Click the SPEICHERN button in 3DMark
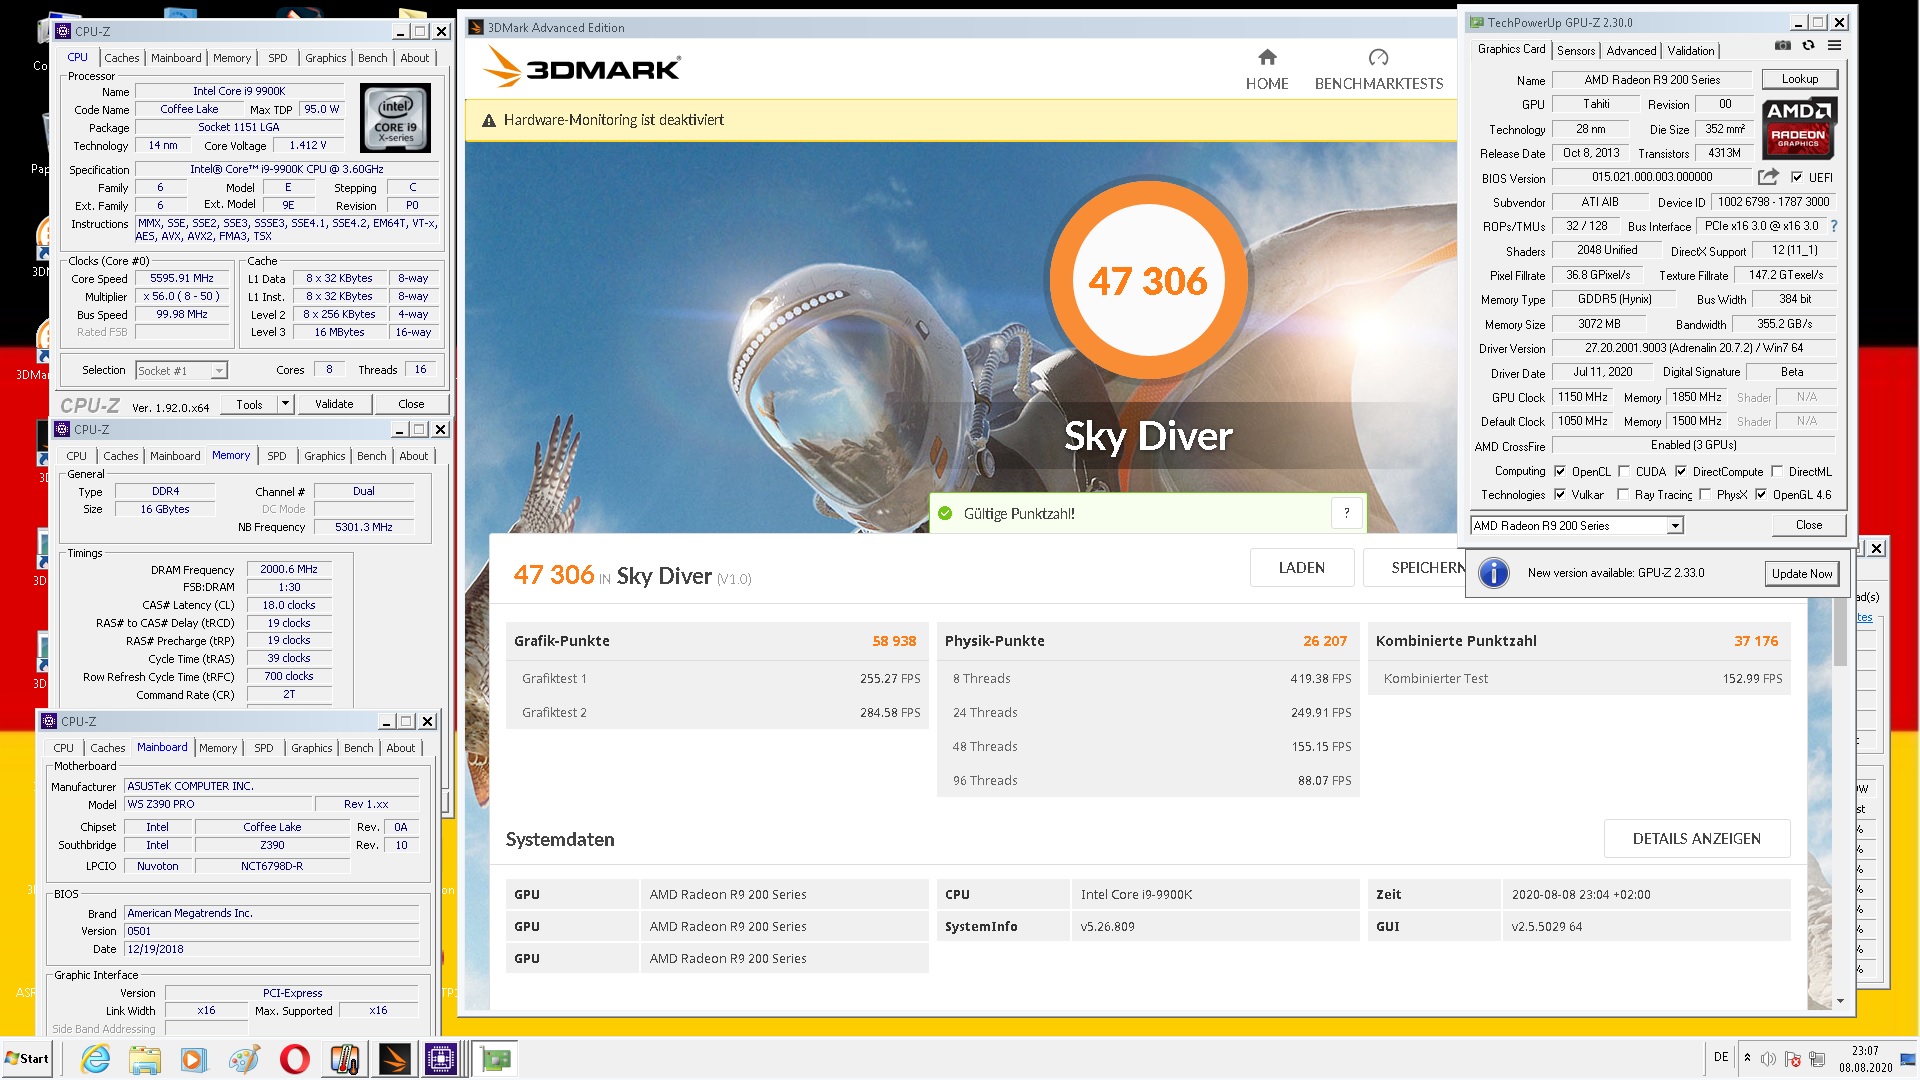 tap(1414, 568)
